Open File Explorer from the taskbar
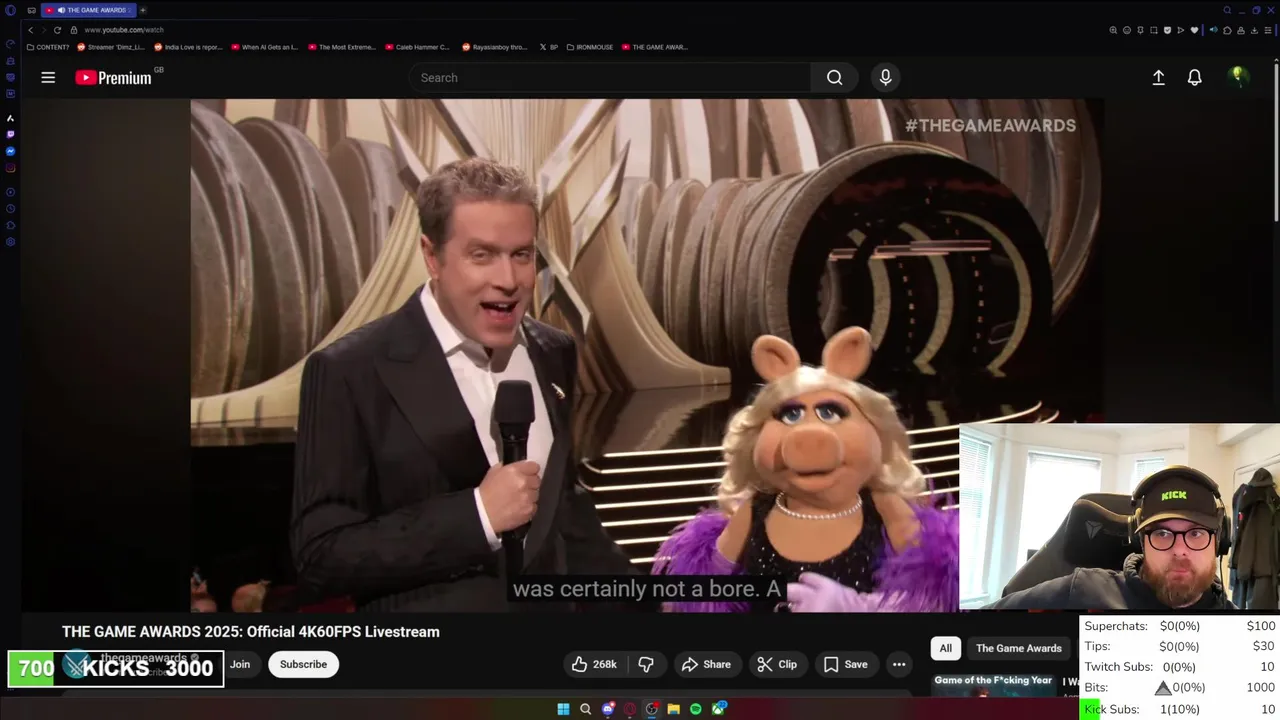 coord(674,709)
